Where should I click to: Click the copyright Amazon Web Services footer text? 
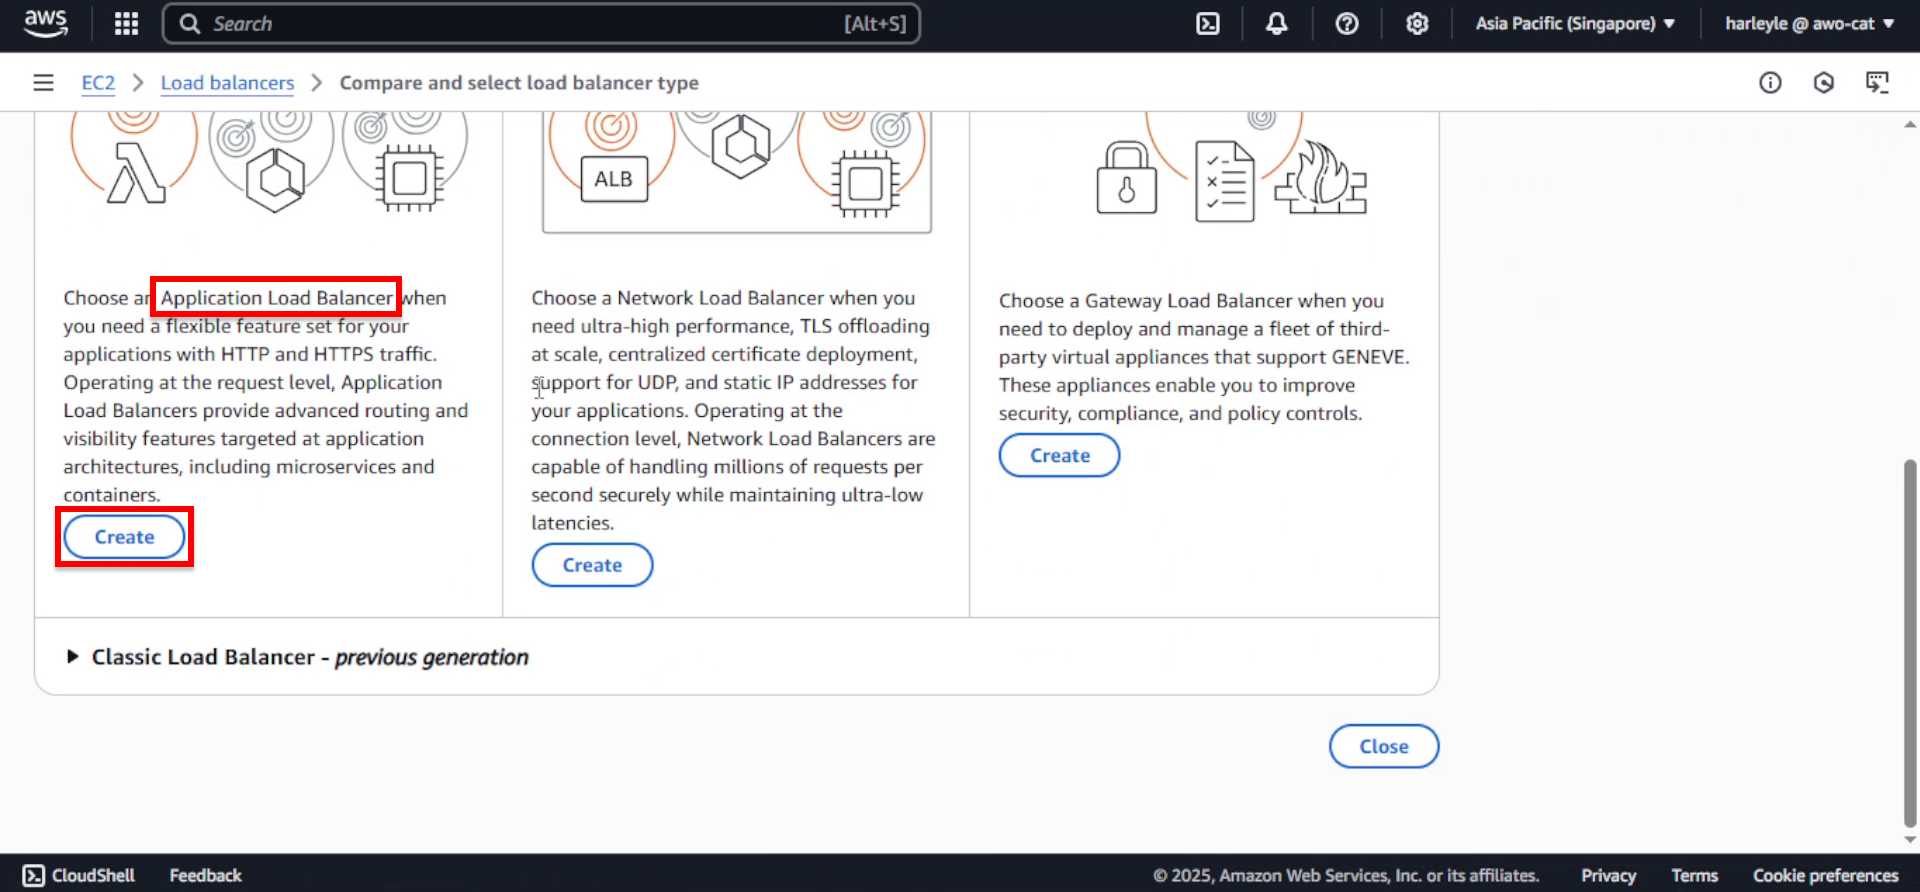(x=1346, y=875)
